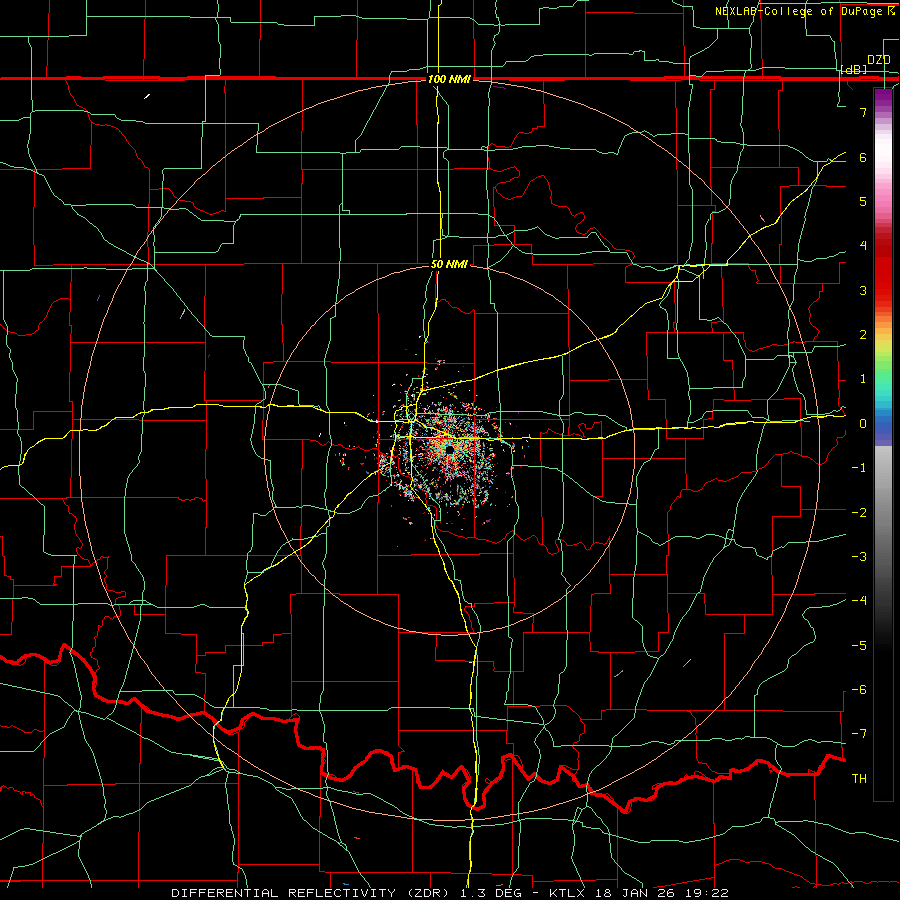Click the DZD product label above the colorbar

878,60
